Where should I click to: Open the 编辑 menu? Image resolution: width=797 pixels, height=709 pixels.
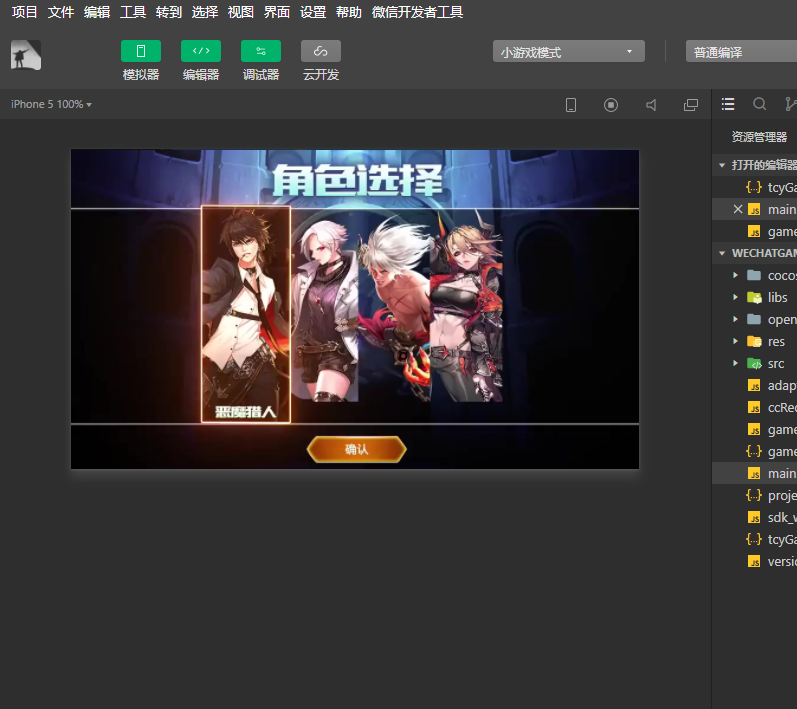click(x=97, y=12)
